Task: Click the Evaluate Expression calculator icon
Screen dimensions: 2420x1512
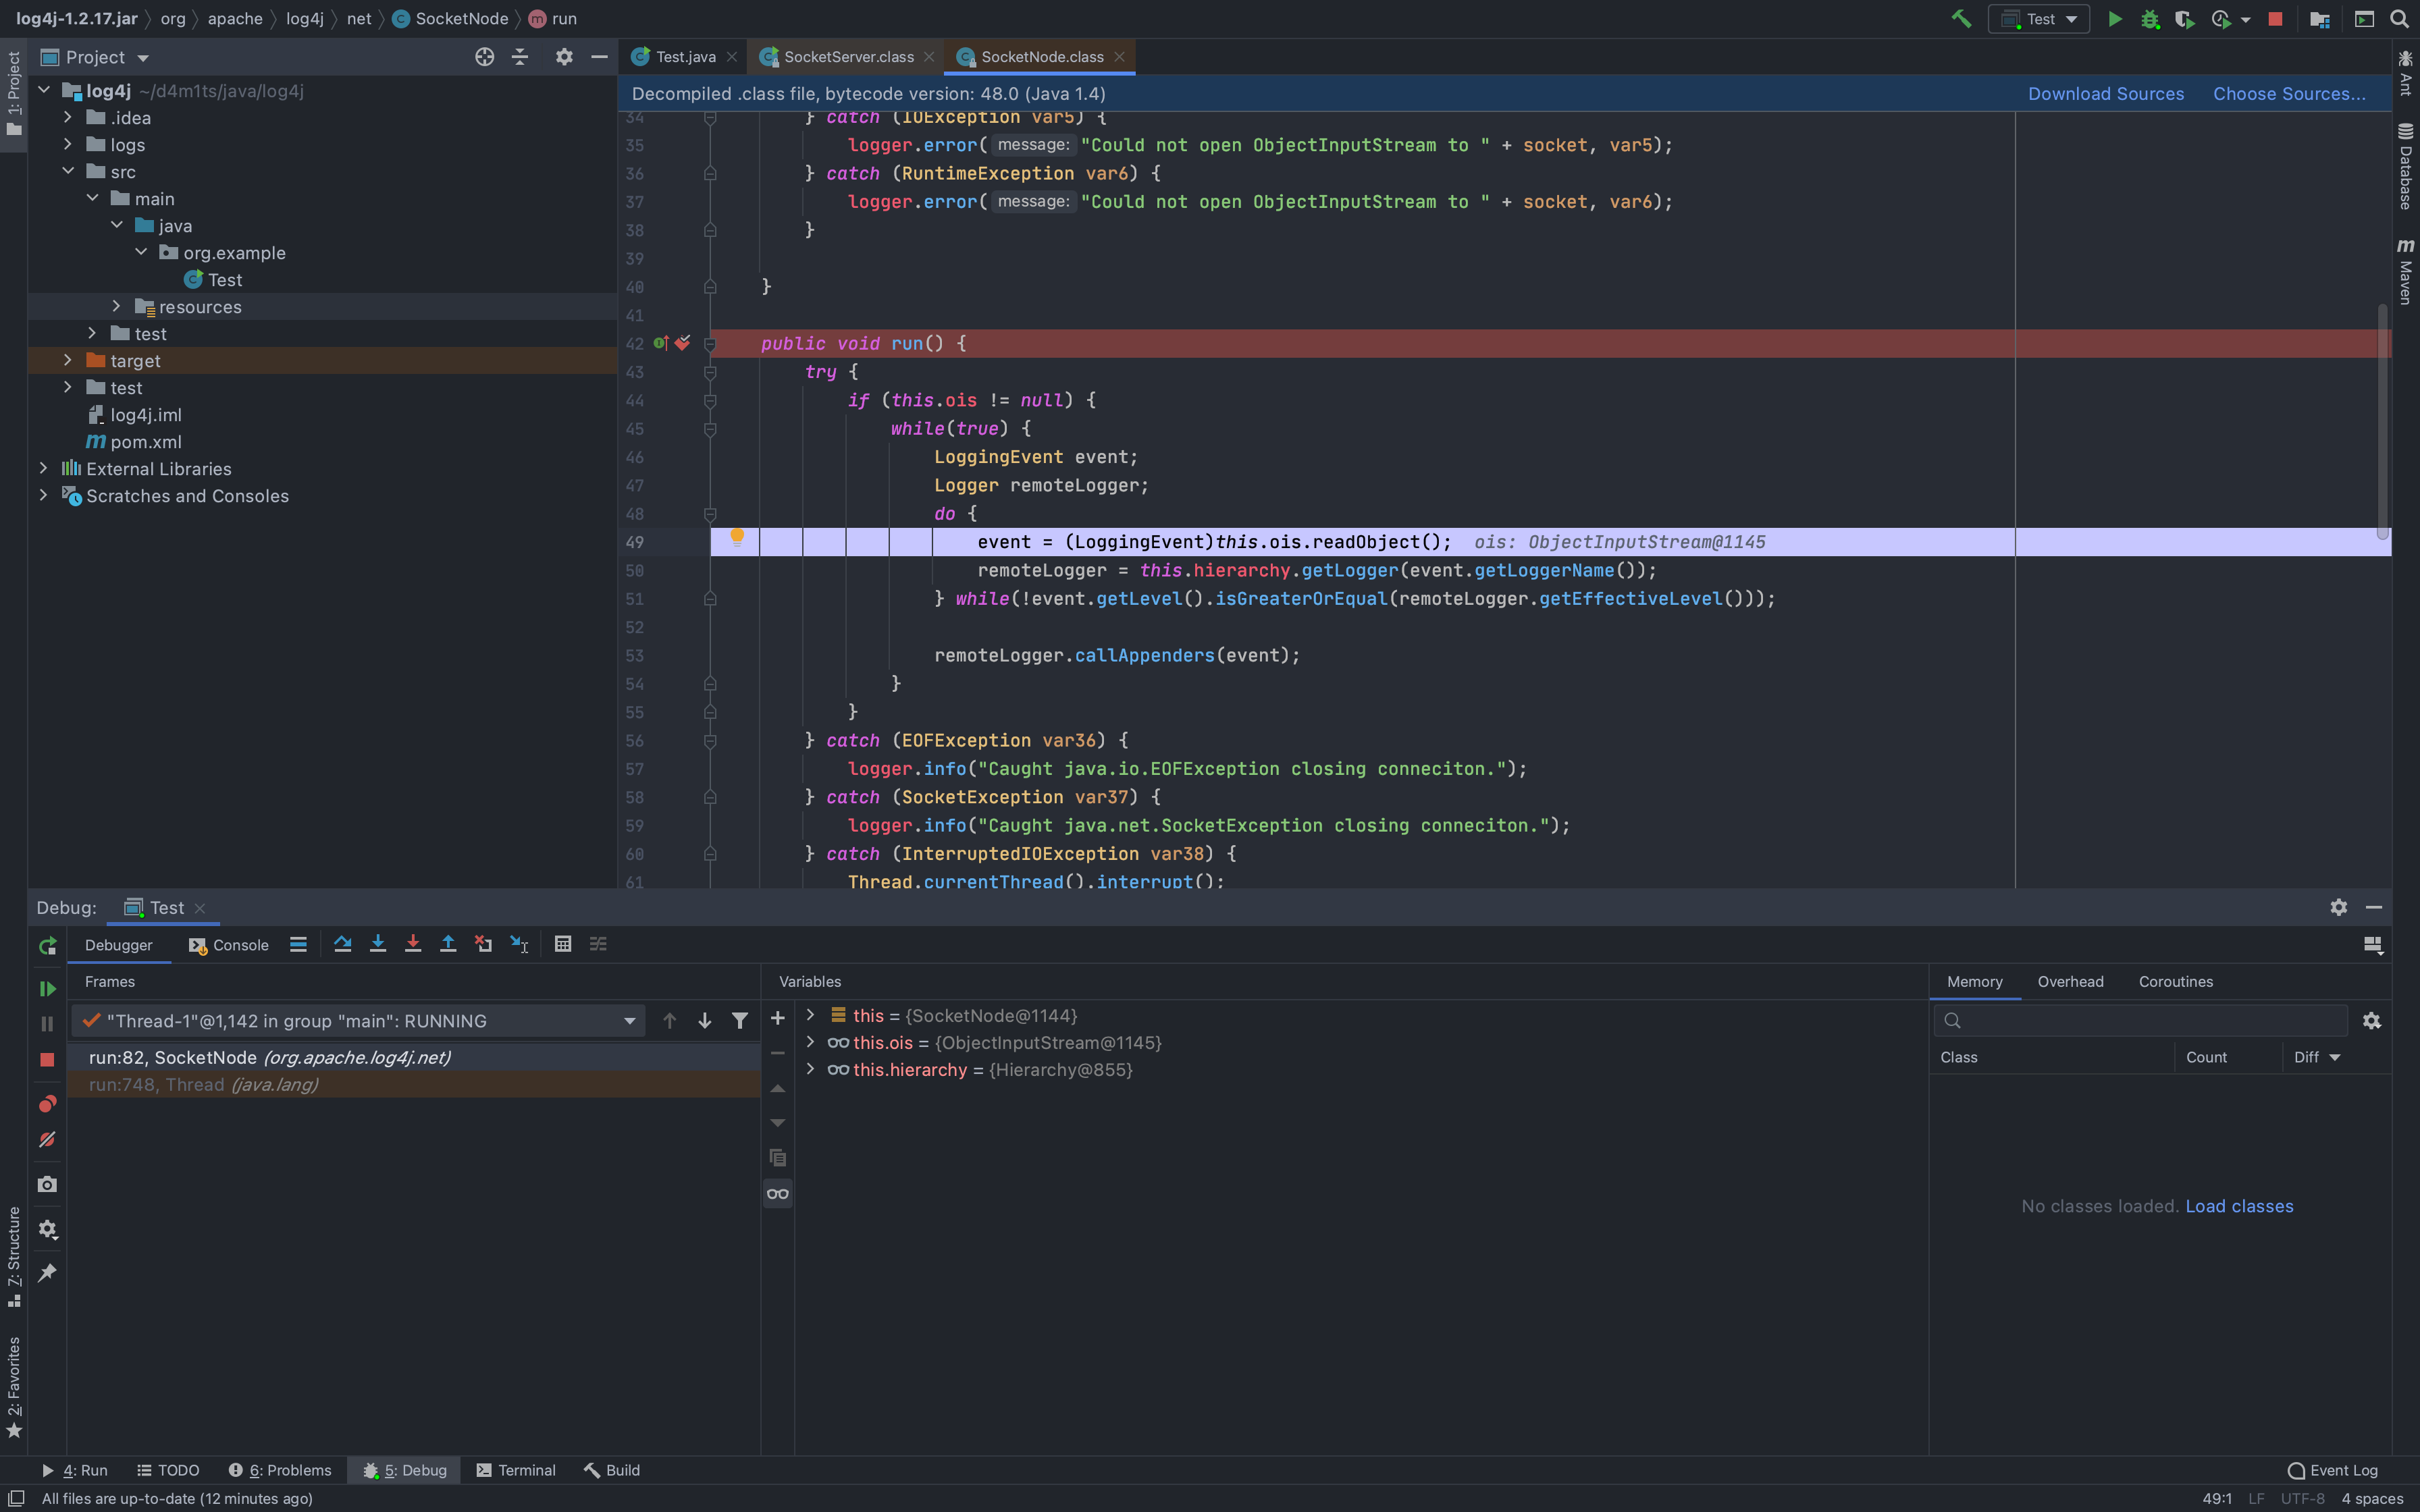Action: (563, 944)
